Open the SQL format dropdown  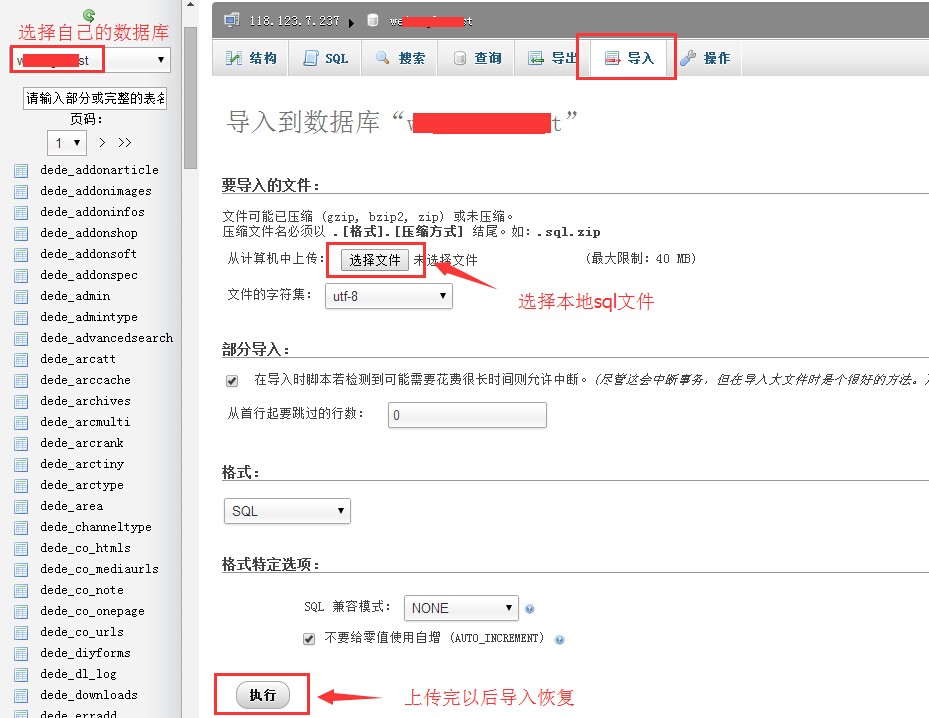(x=287, y=511)
